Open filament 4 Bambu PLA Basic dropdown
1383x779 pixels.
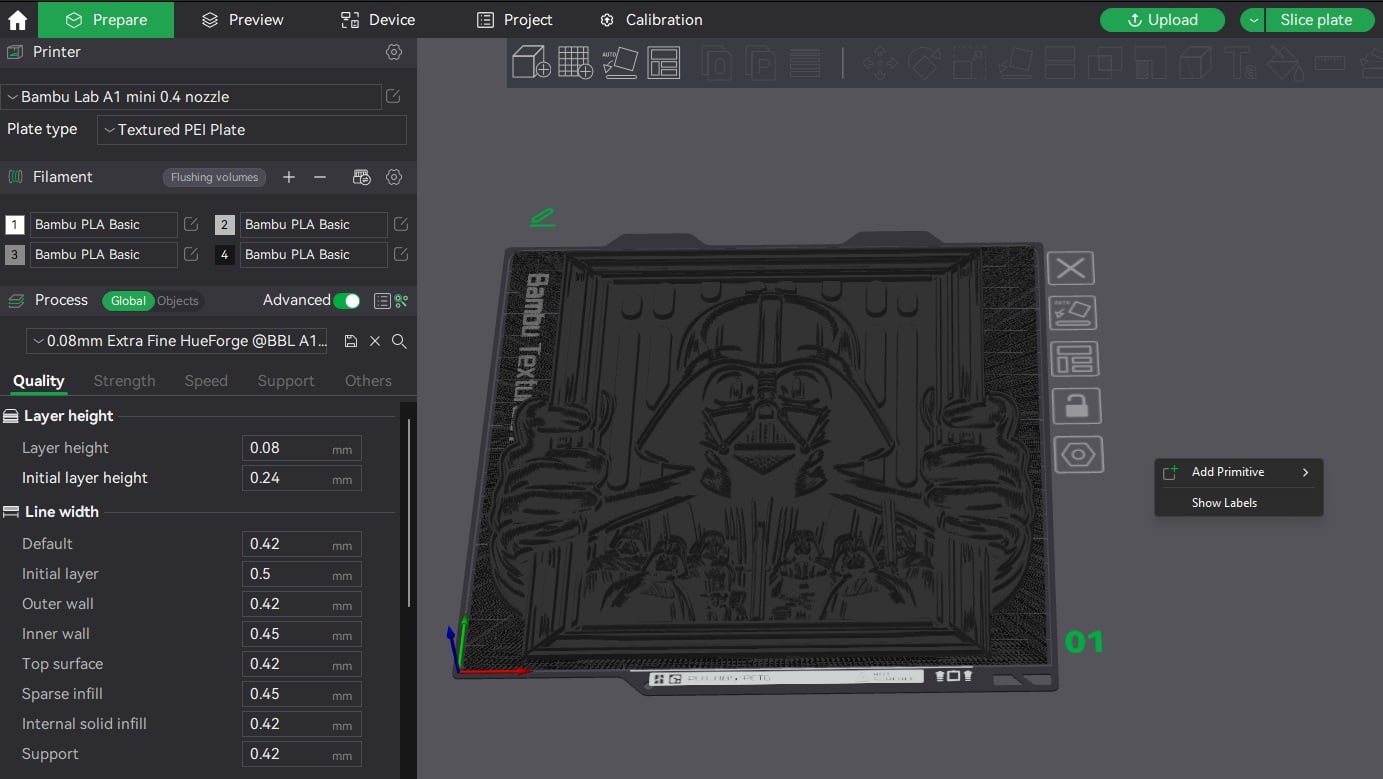tap(313, 254)
